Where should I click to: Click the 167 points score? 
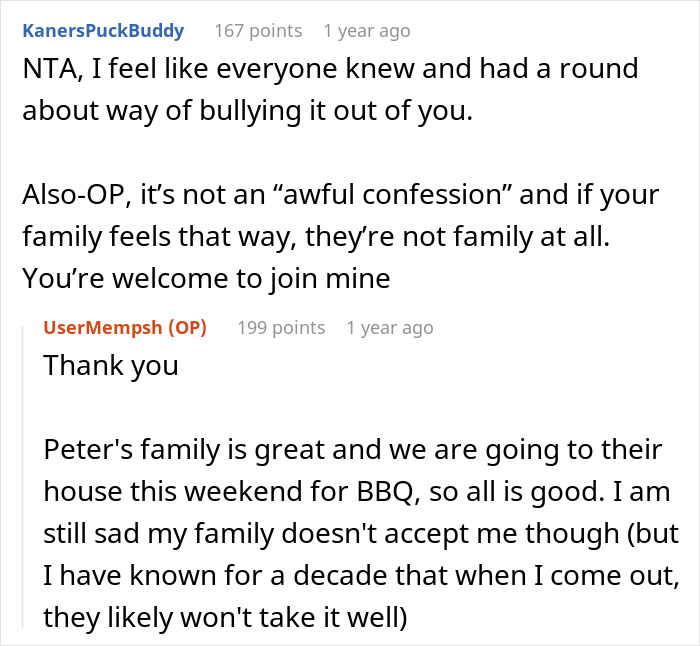(x=258, y=31)
